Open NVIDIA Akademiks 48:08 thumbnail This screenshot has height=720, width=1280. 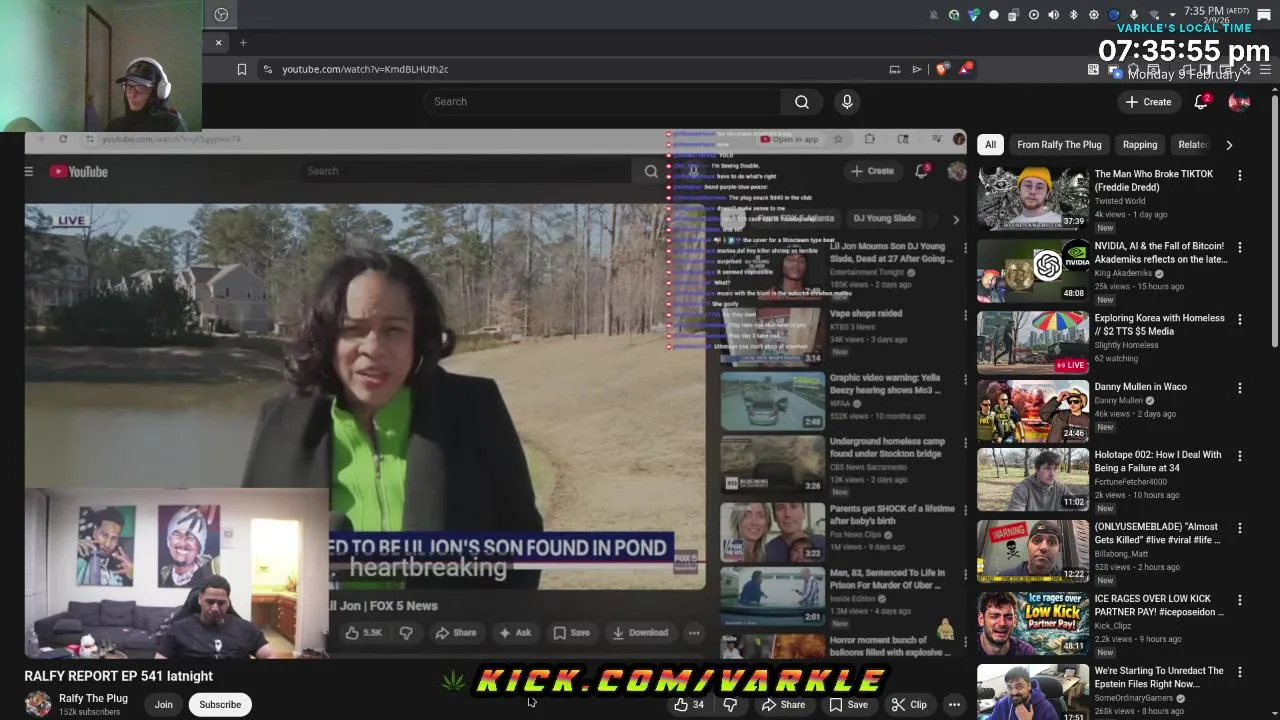tap(1032, 270)
